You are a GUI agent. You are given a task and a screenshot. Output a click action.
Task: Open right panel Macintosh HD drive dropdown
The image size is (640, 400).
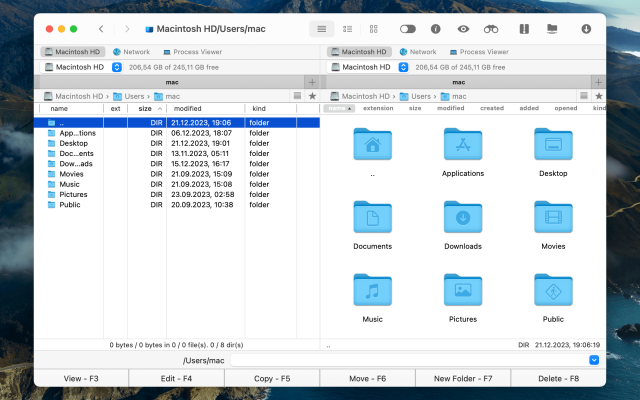pyautogui.click(x=403, y=66)
